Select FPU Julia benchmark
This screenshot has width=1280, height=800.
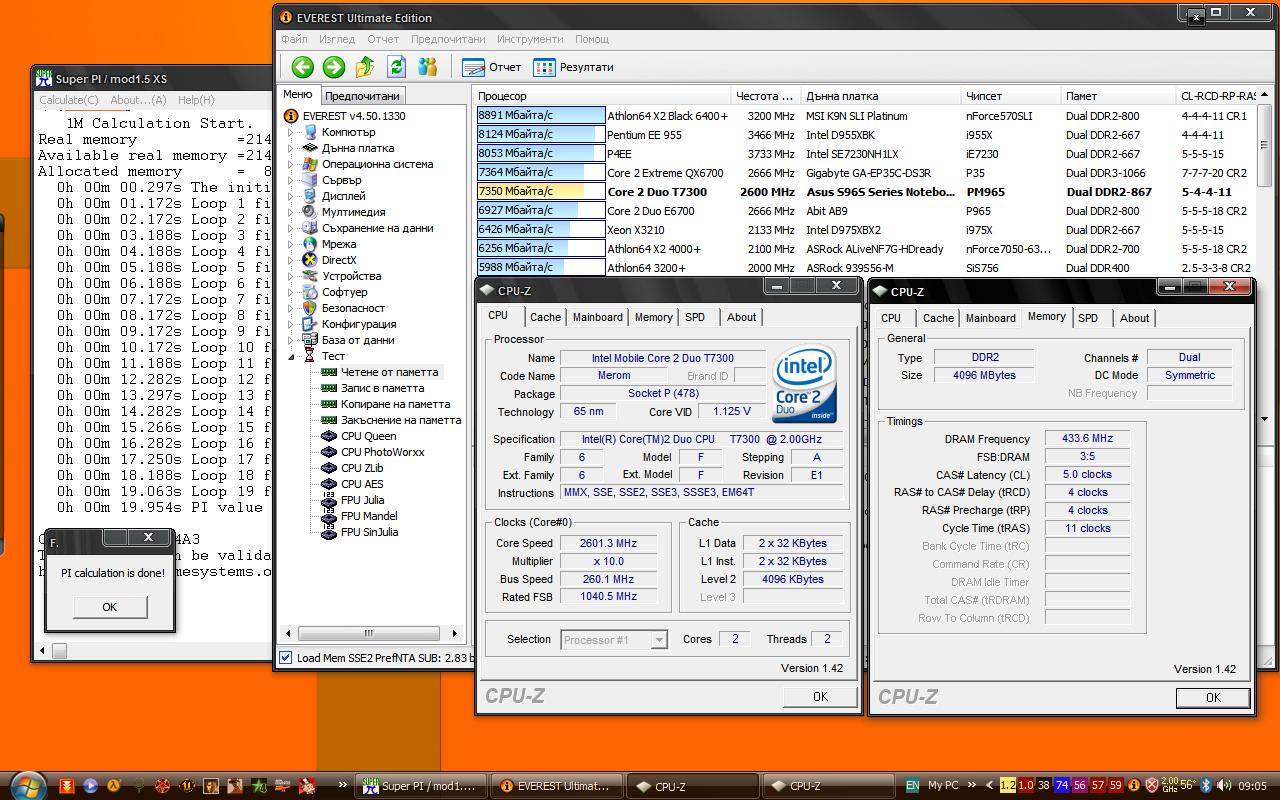coord(362,500)
